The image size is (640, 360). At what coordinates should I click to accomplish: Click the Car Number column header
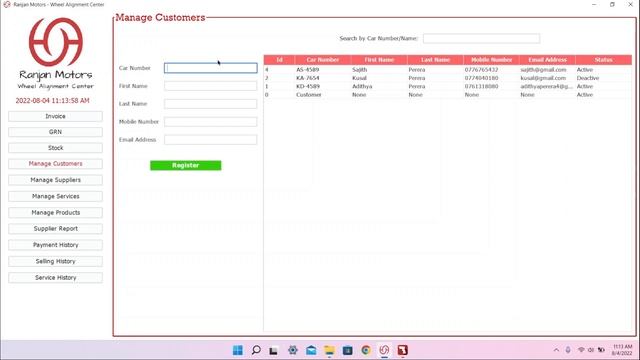click(x=322, y=60)
